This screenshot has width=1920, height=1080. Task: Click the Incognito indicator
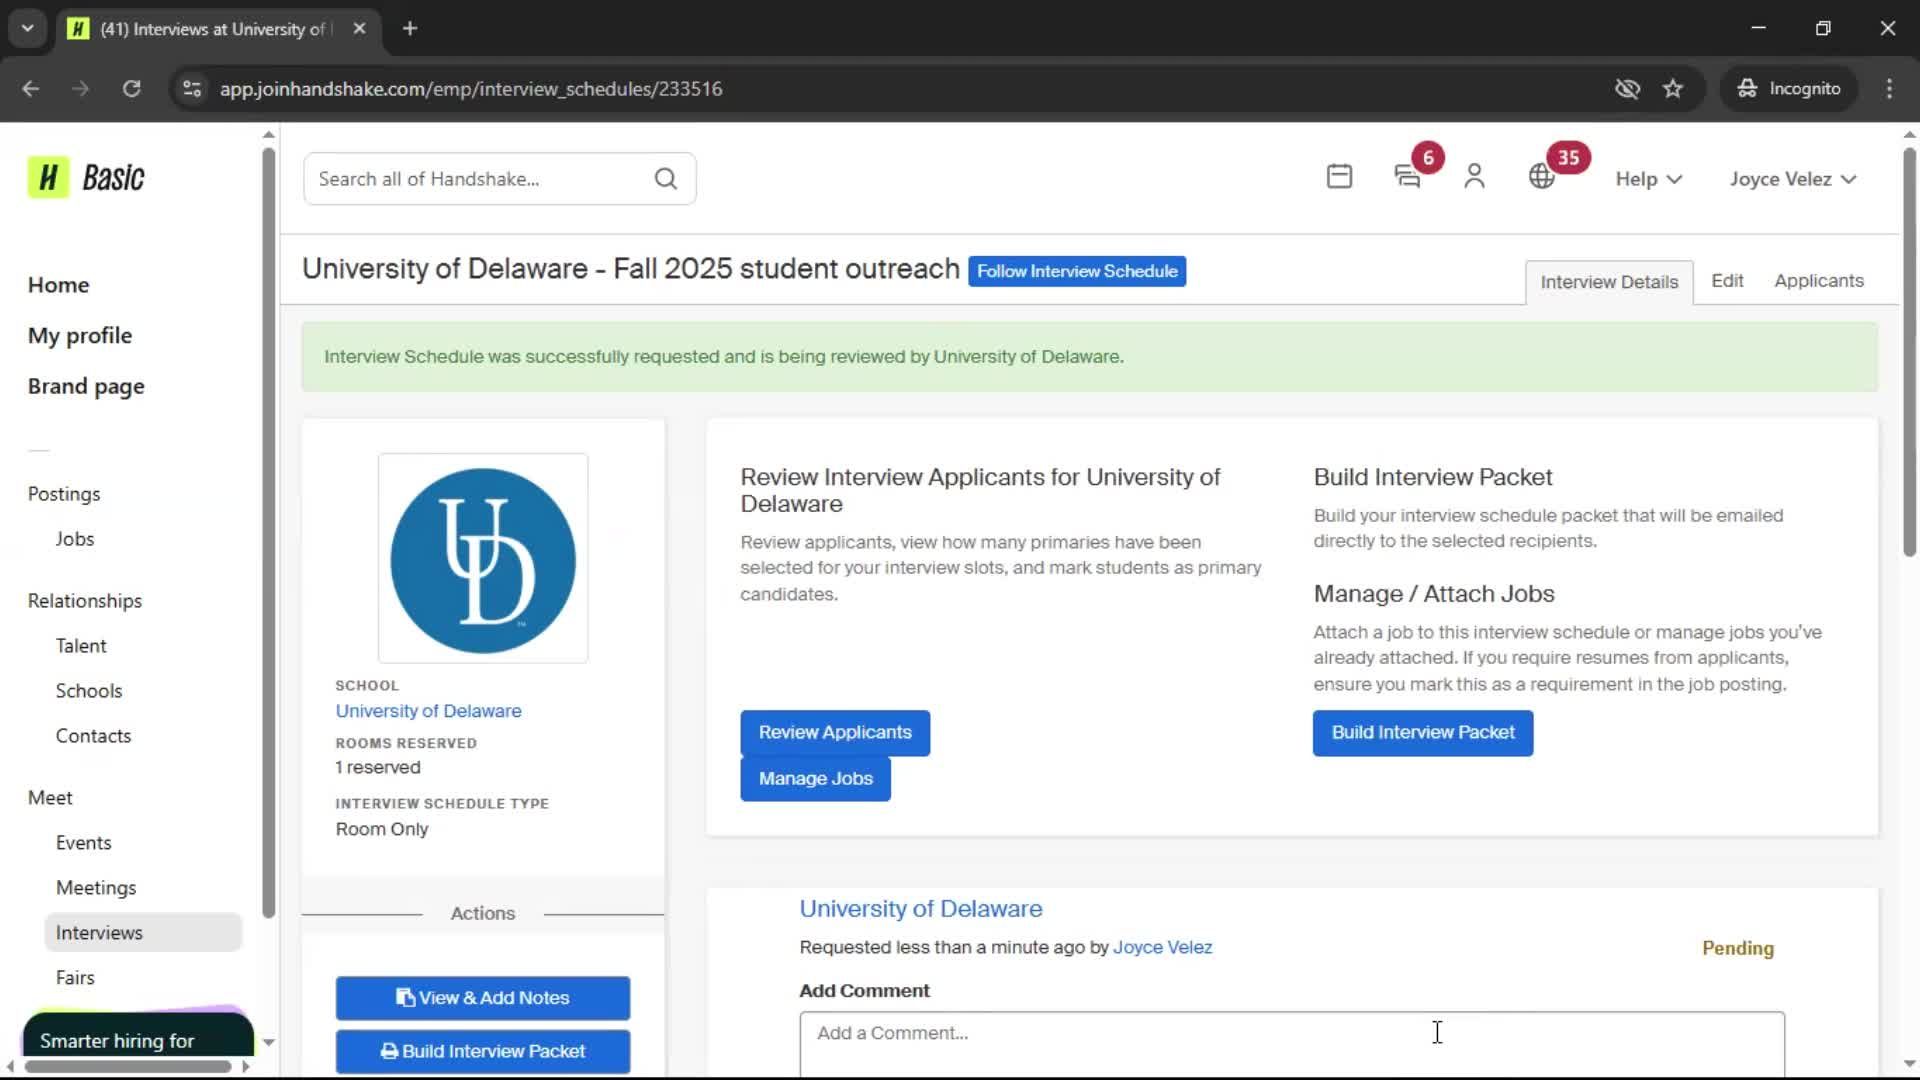point(1789,89)
